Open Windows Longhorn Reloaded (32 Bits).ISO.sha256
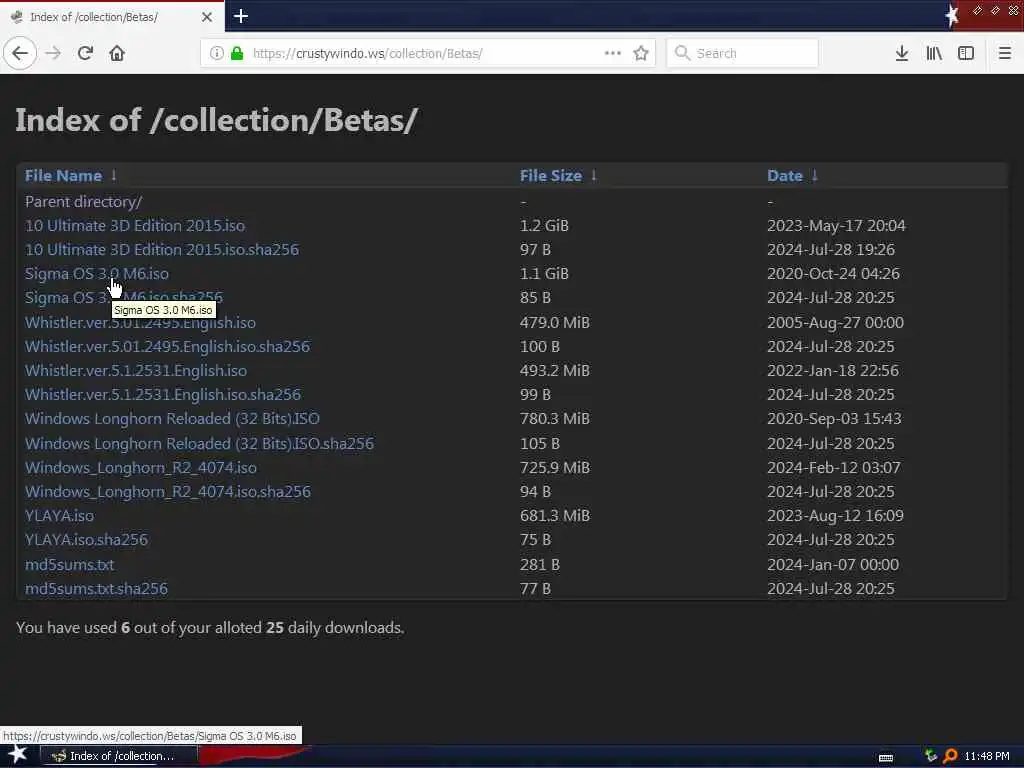 pyautogui.click(x=199, y=443)
